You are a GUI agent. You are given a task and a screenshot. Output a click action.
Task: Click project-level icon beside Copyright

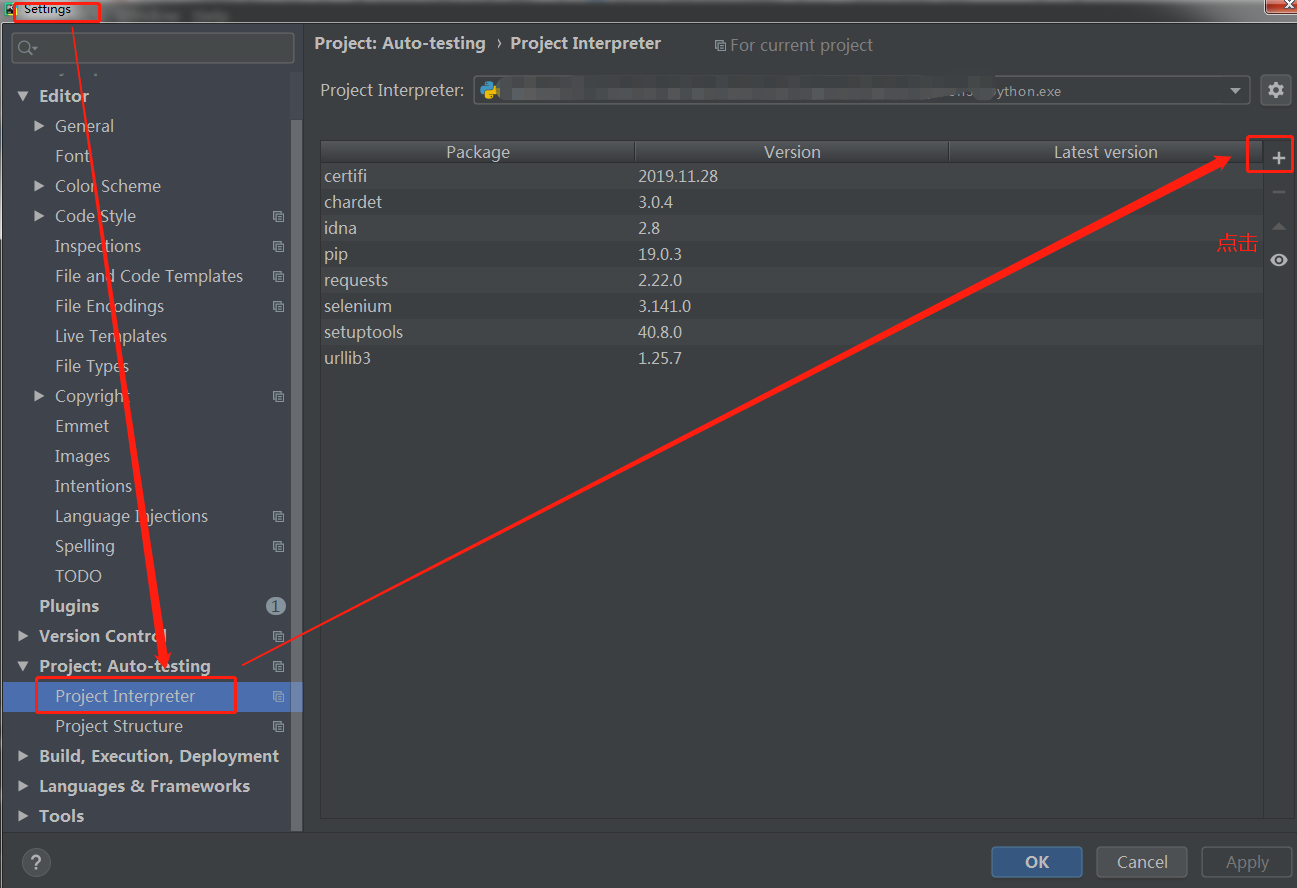(278, 396)
